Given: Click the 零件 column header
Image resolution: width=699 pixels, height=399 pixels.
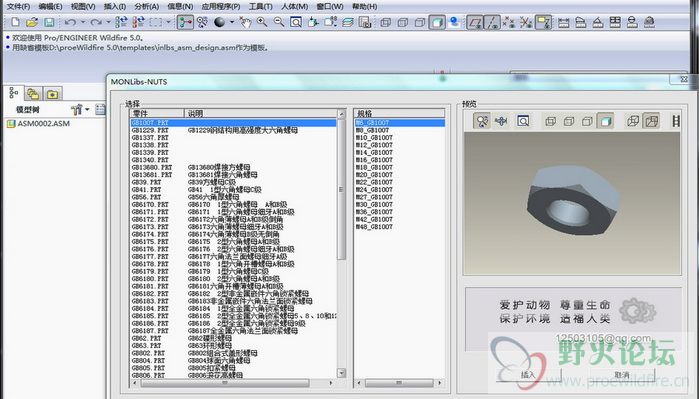Looking at the screenshot, I should coord(157,113).
